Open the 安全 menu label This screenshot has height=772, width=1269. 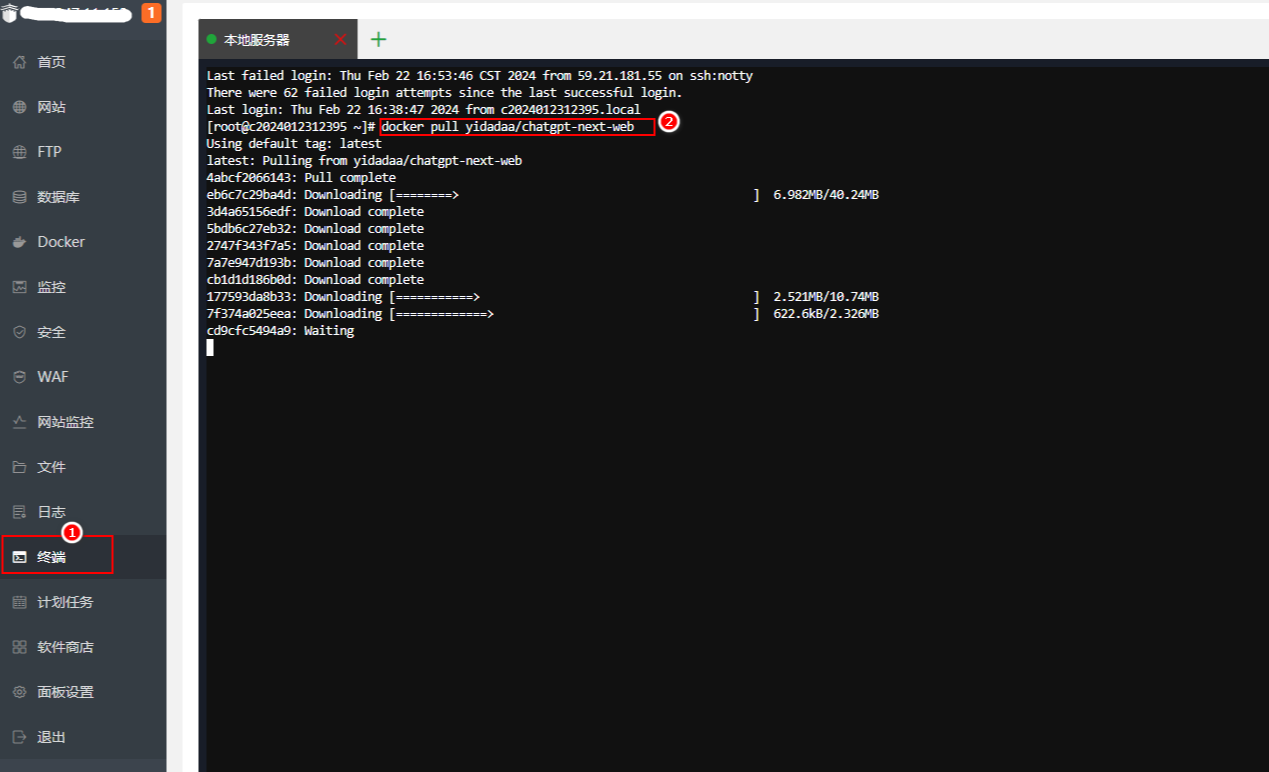tap(52, 332)
